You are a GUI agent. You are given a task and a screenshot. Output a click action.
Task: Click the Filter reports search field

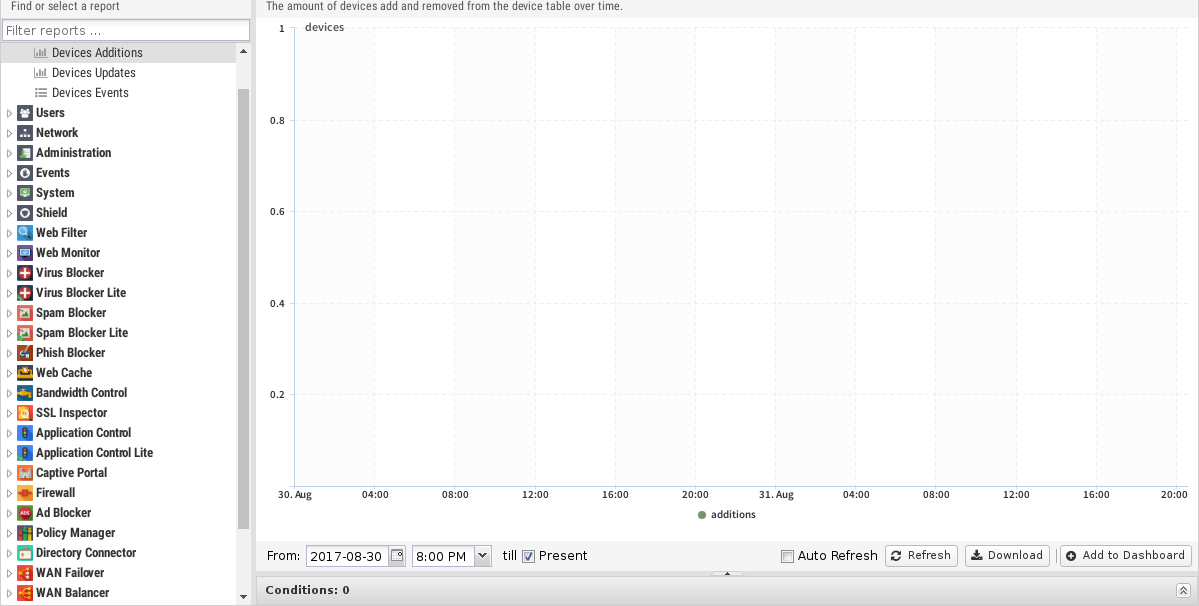(125, 31)
